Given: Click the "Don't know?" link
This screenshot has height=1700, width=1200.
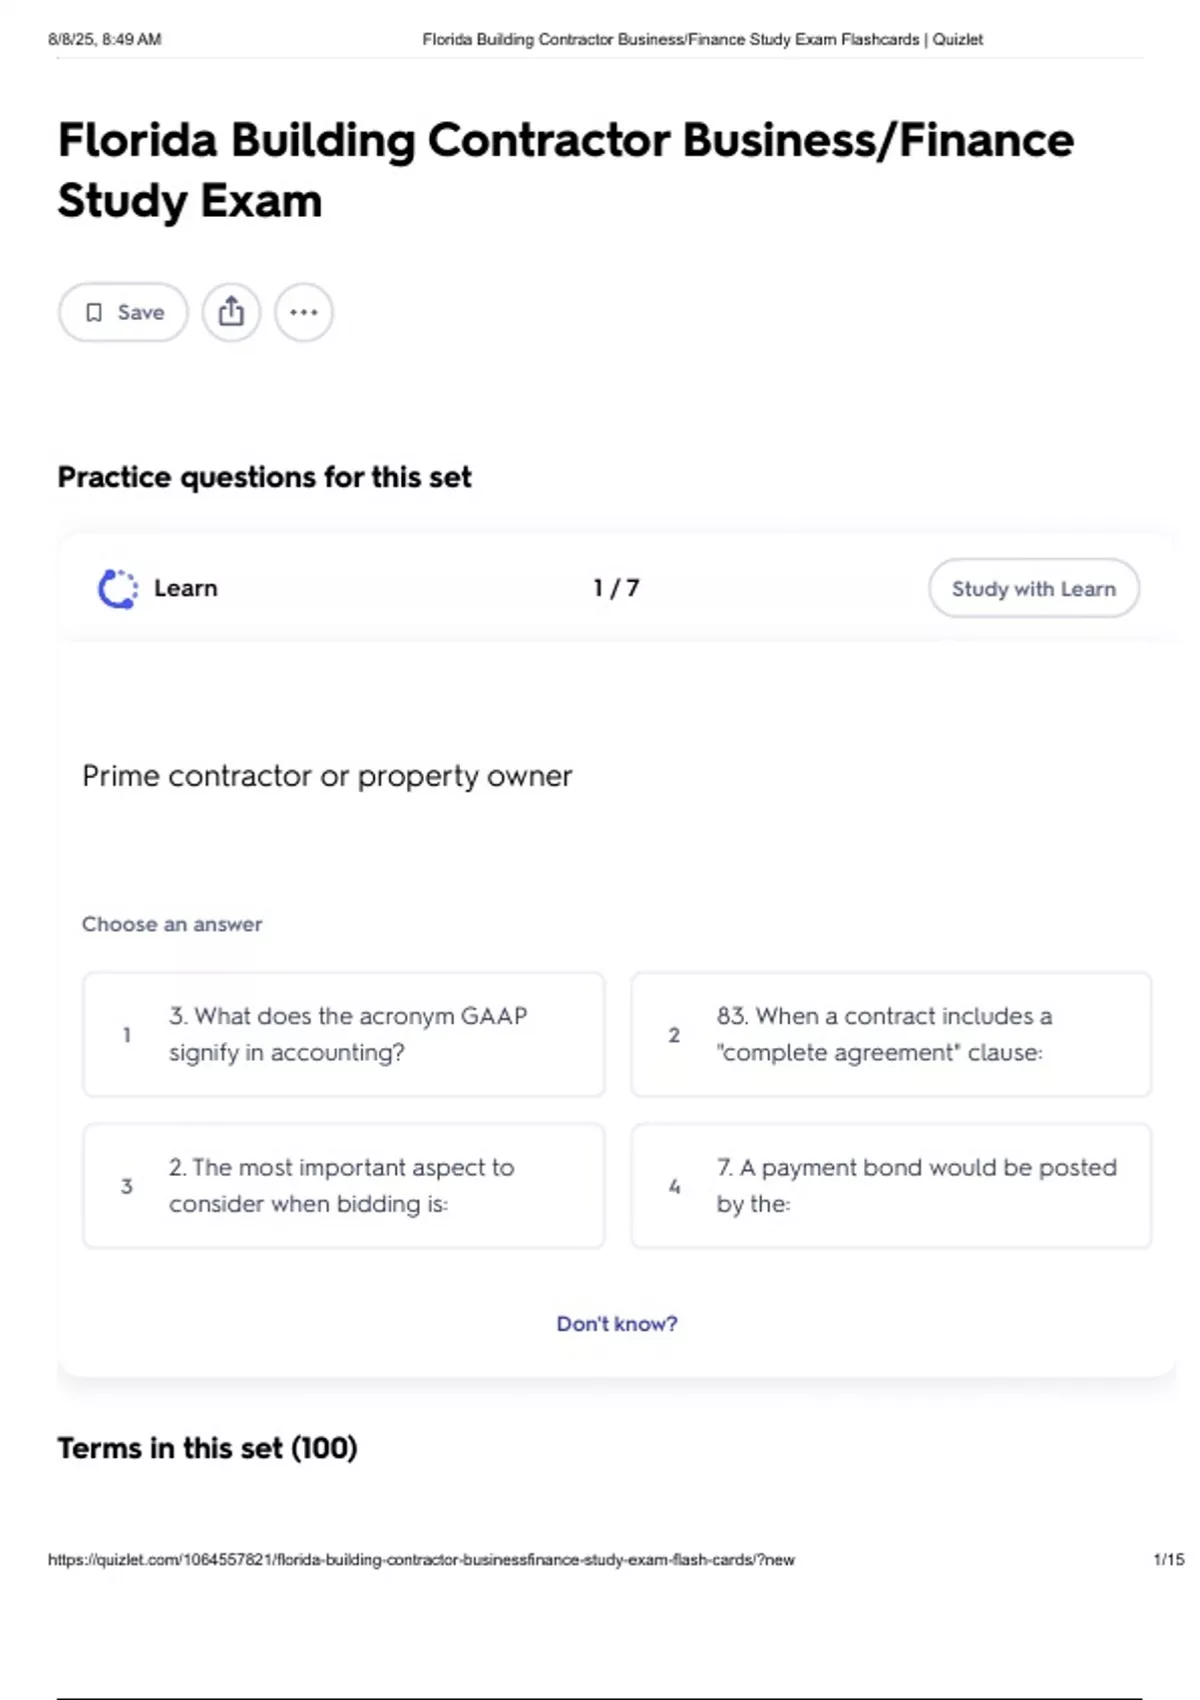Looking at the screenshot, I should coord(617,1324).
